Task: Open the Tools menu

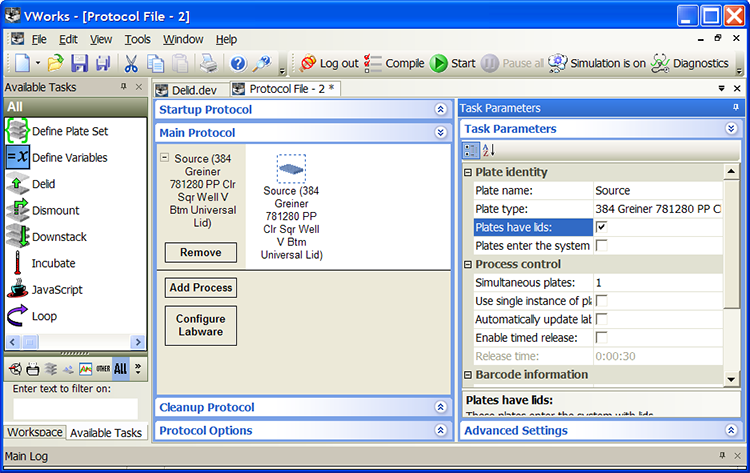Action: tap(137, 39)
